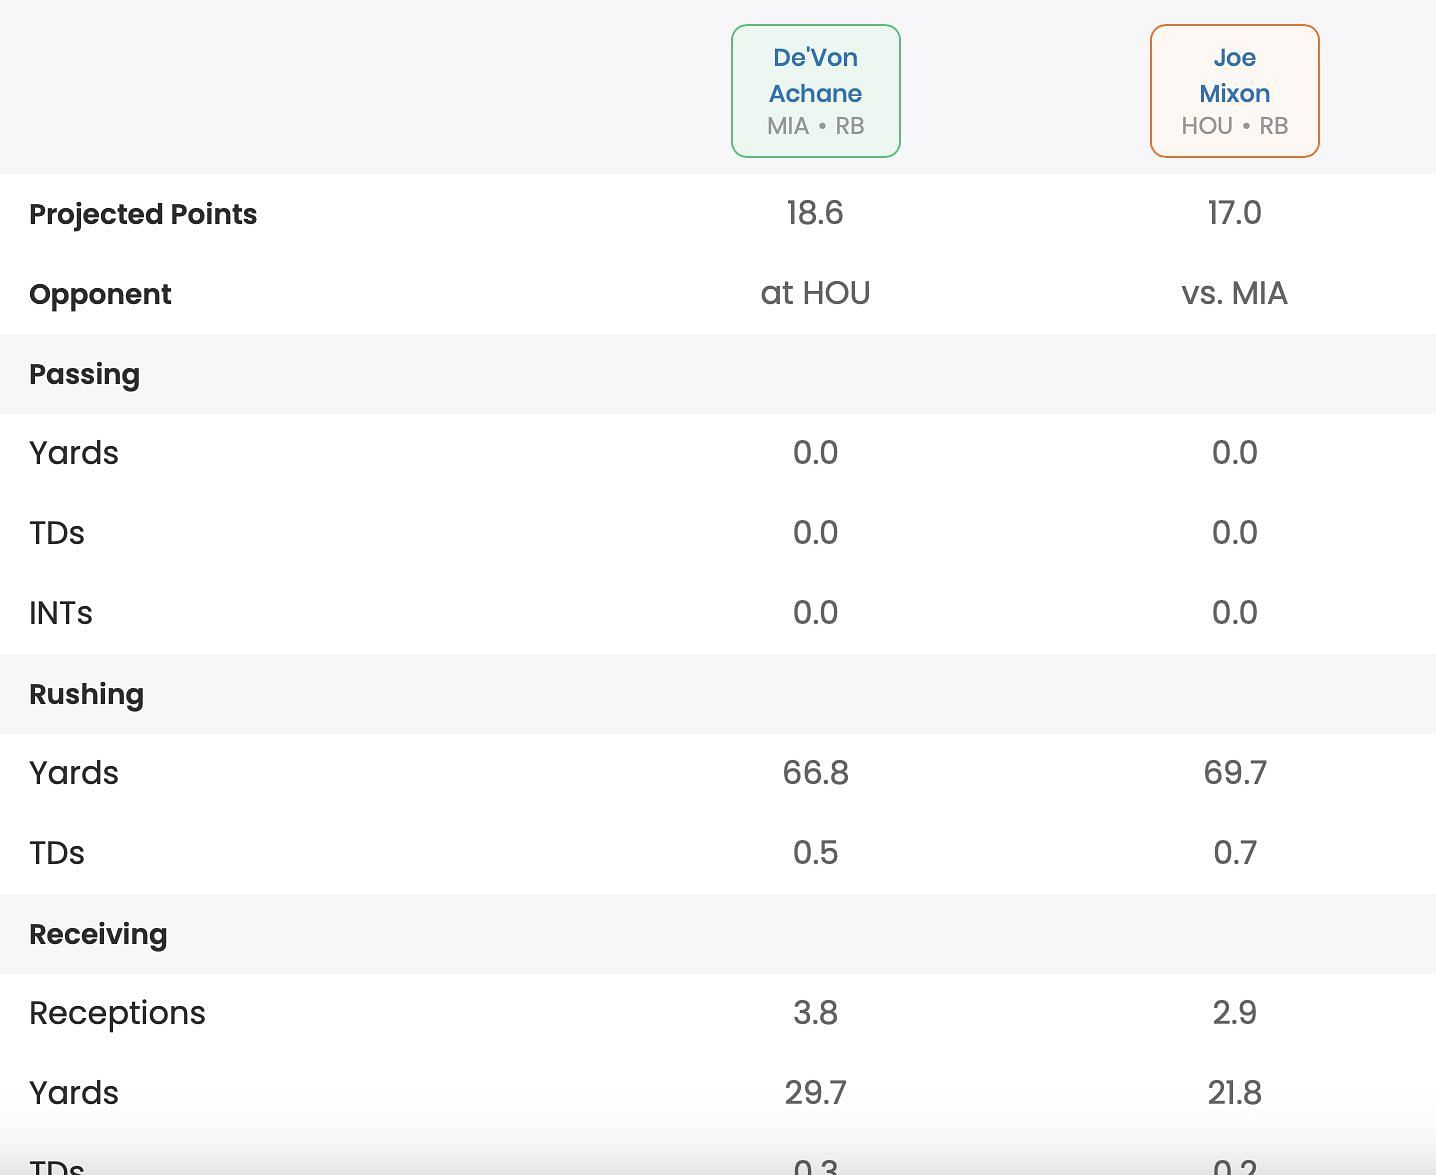Screen dimensions: 1436x1175
Task: Click Mixon's INTs 0.0 value
Action: pyautogui.click(x=1234, y=613)
